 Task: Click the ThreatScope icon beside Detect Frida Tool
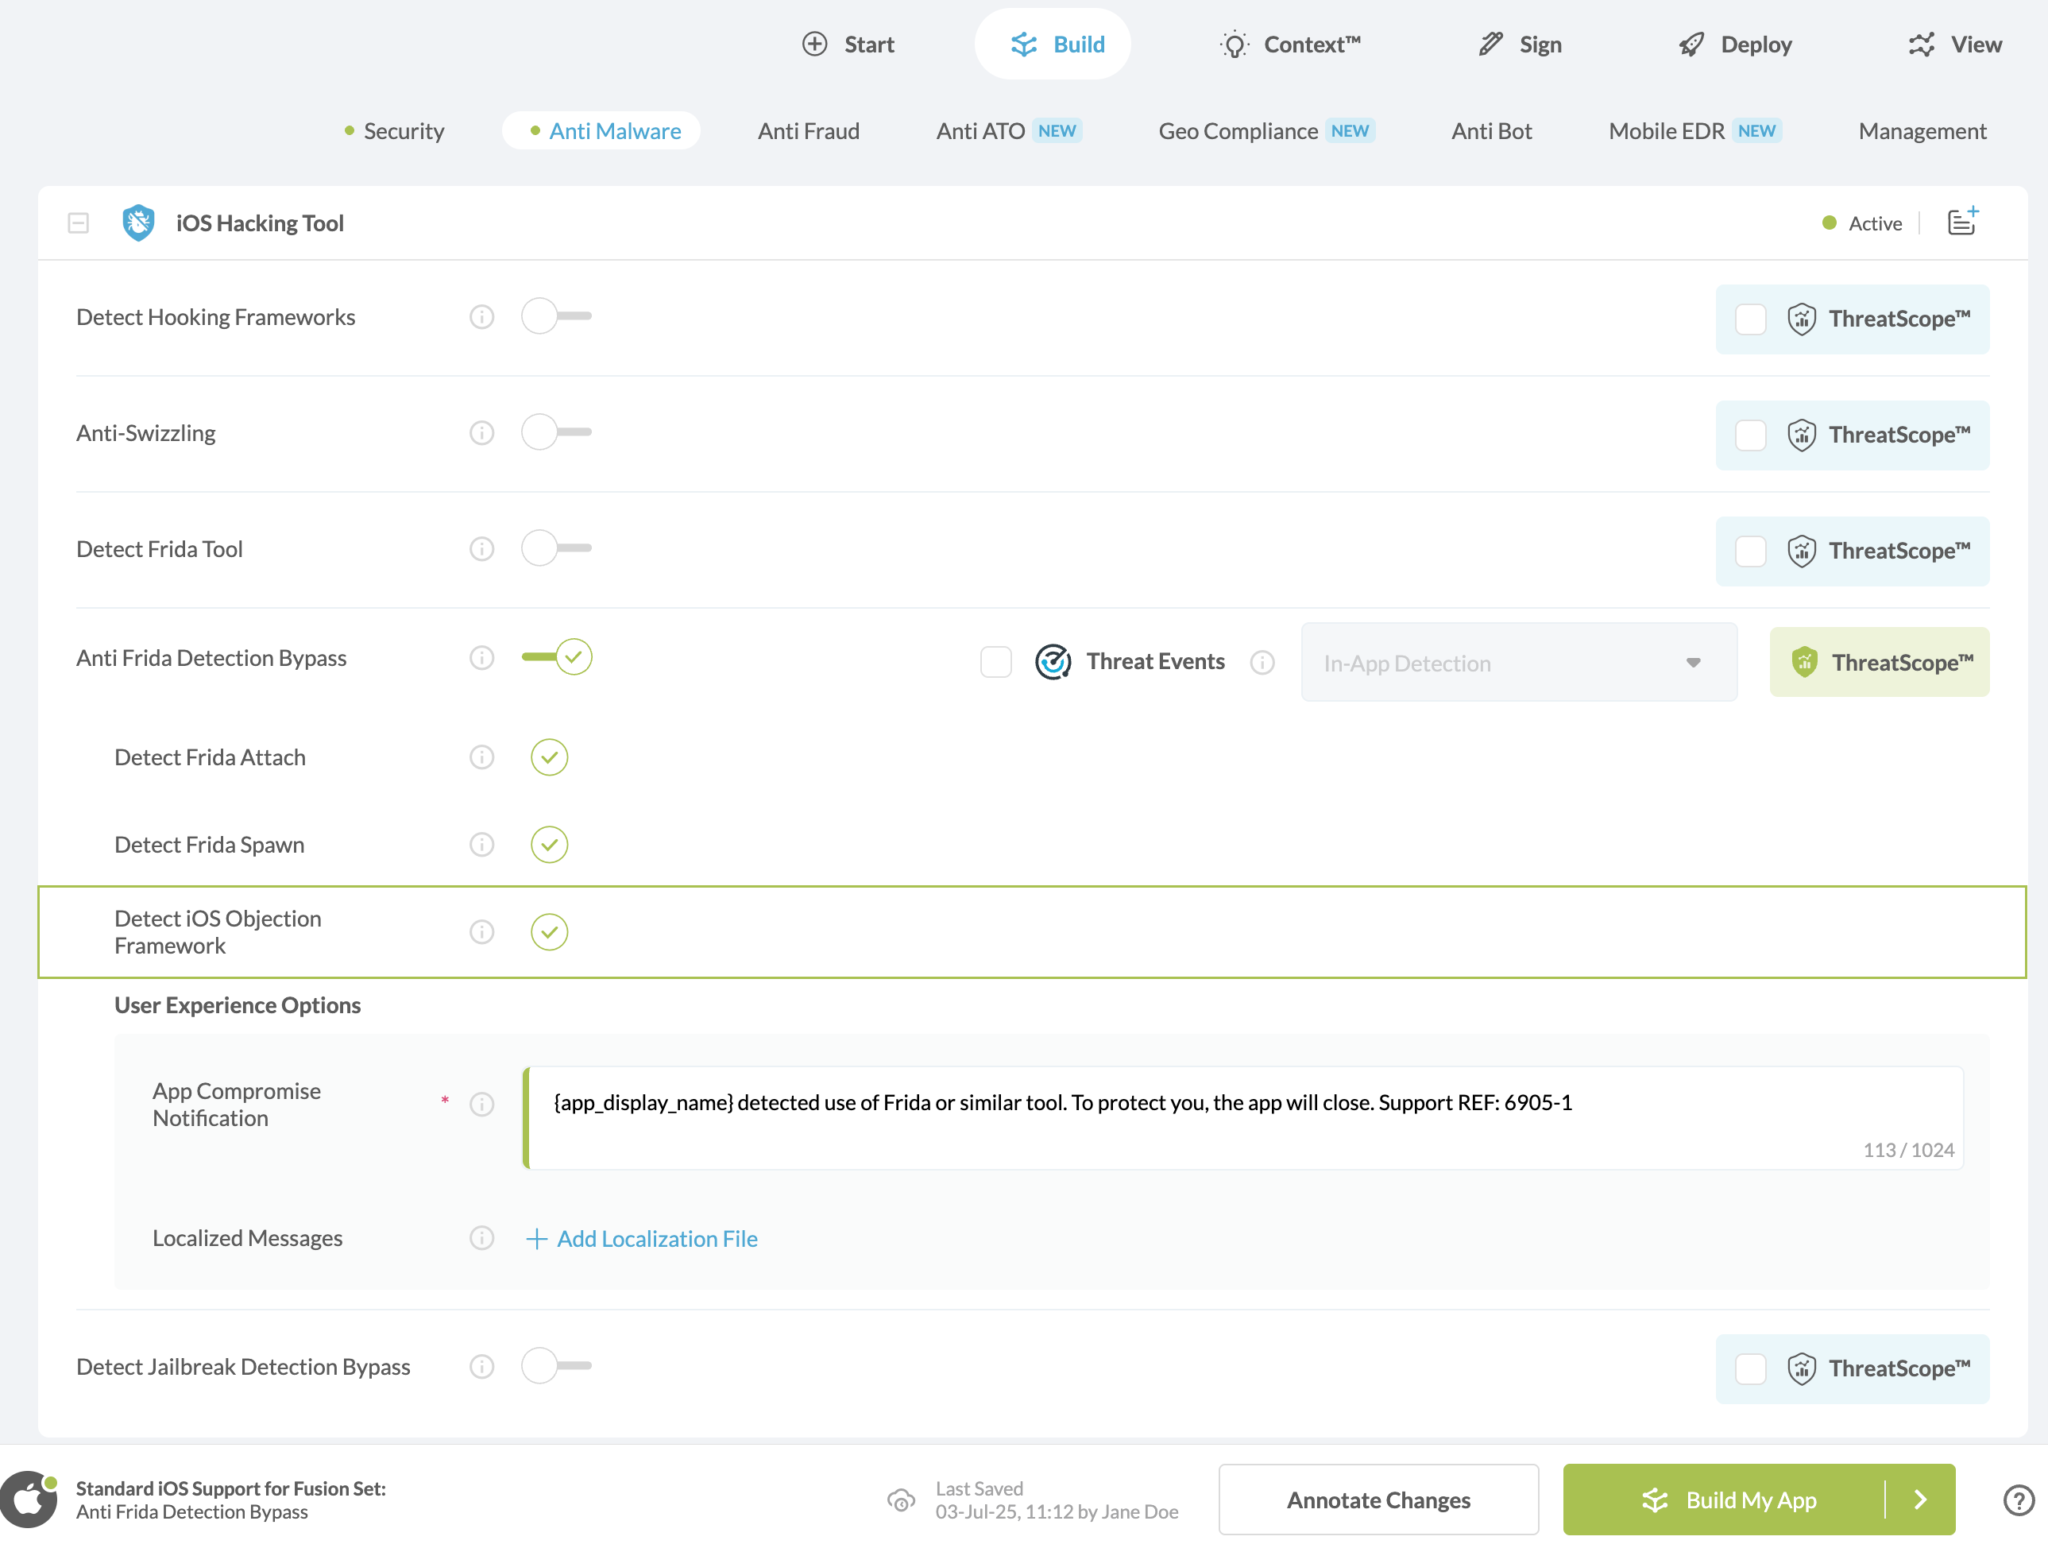1801,550
